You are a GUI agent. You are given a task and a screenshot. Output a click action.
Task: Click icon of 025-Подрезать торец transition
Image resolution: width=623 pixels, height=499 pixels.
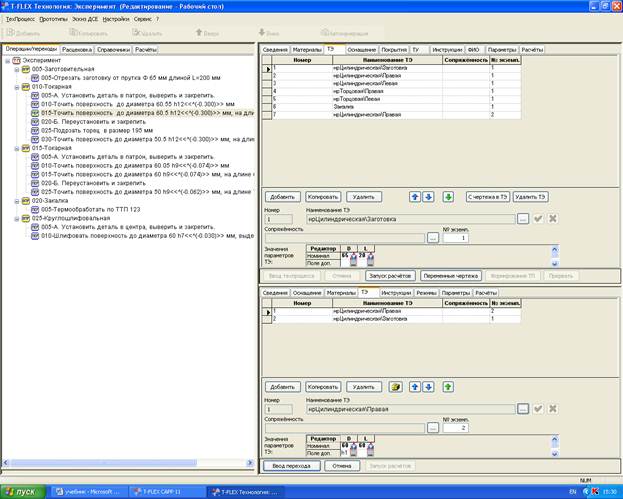click(35, 130)
